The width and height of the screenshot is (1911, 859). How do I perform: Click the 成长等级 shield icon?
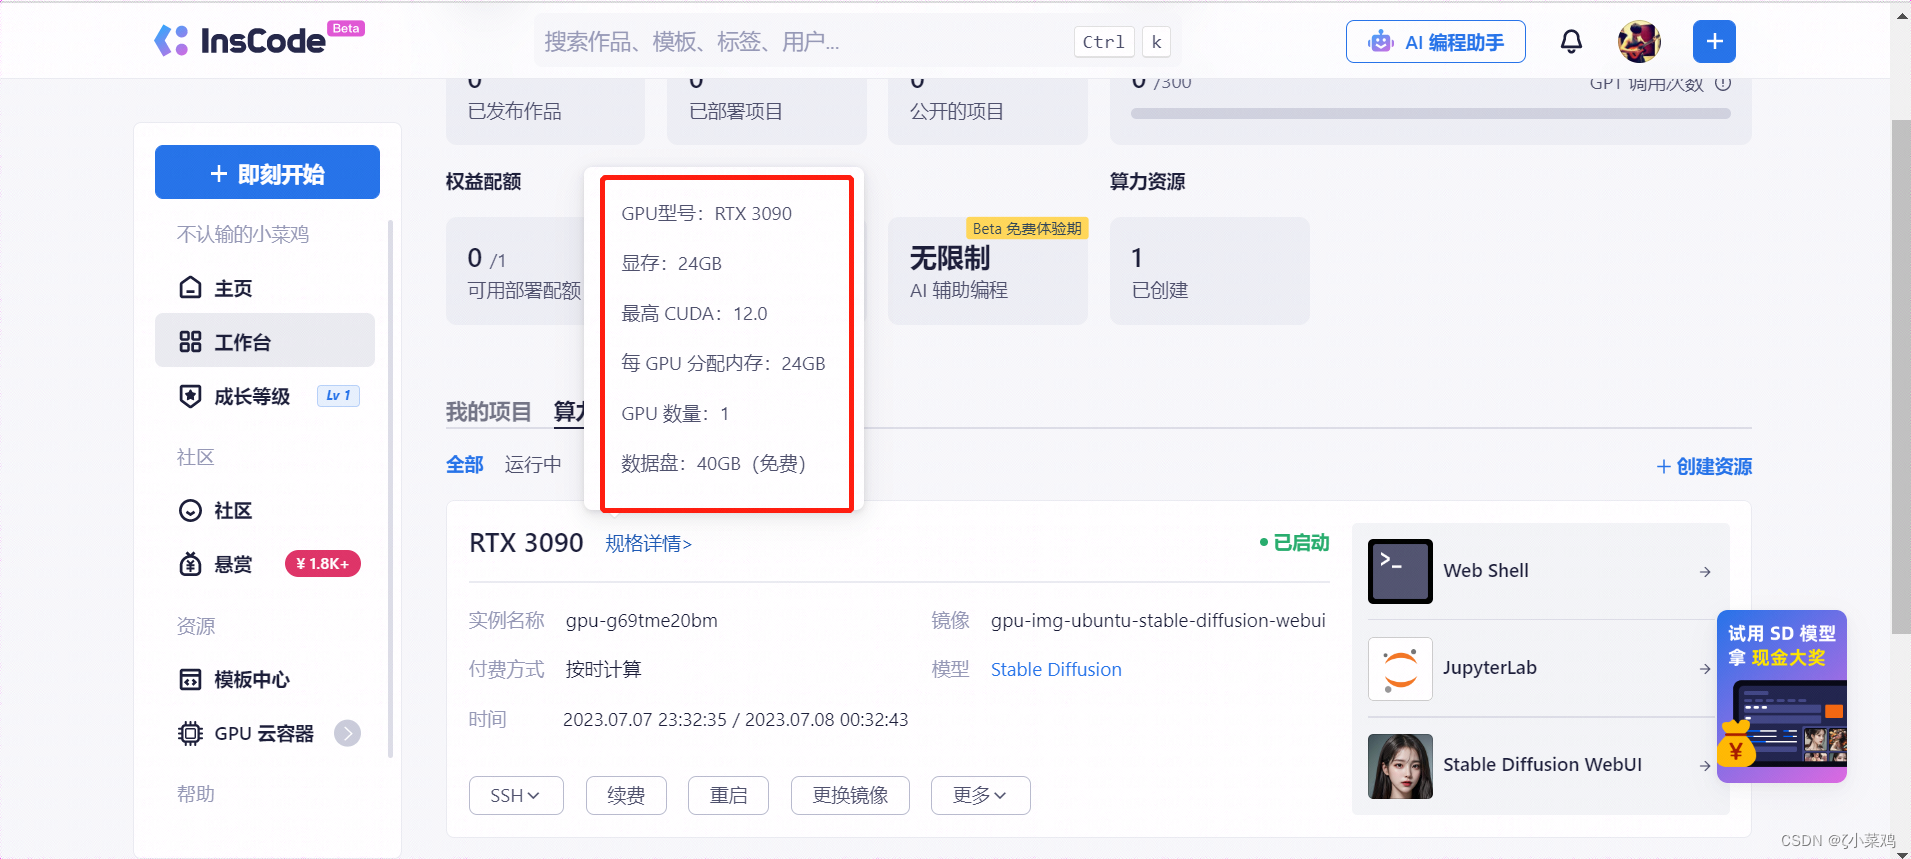[x=190, y=396]
